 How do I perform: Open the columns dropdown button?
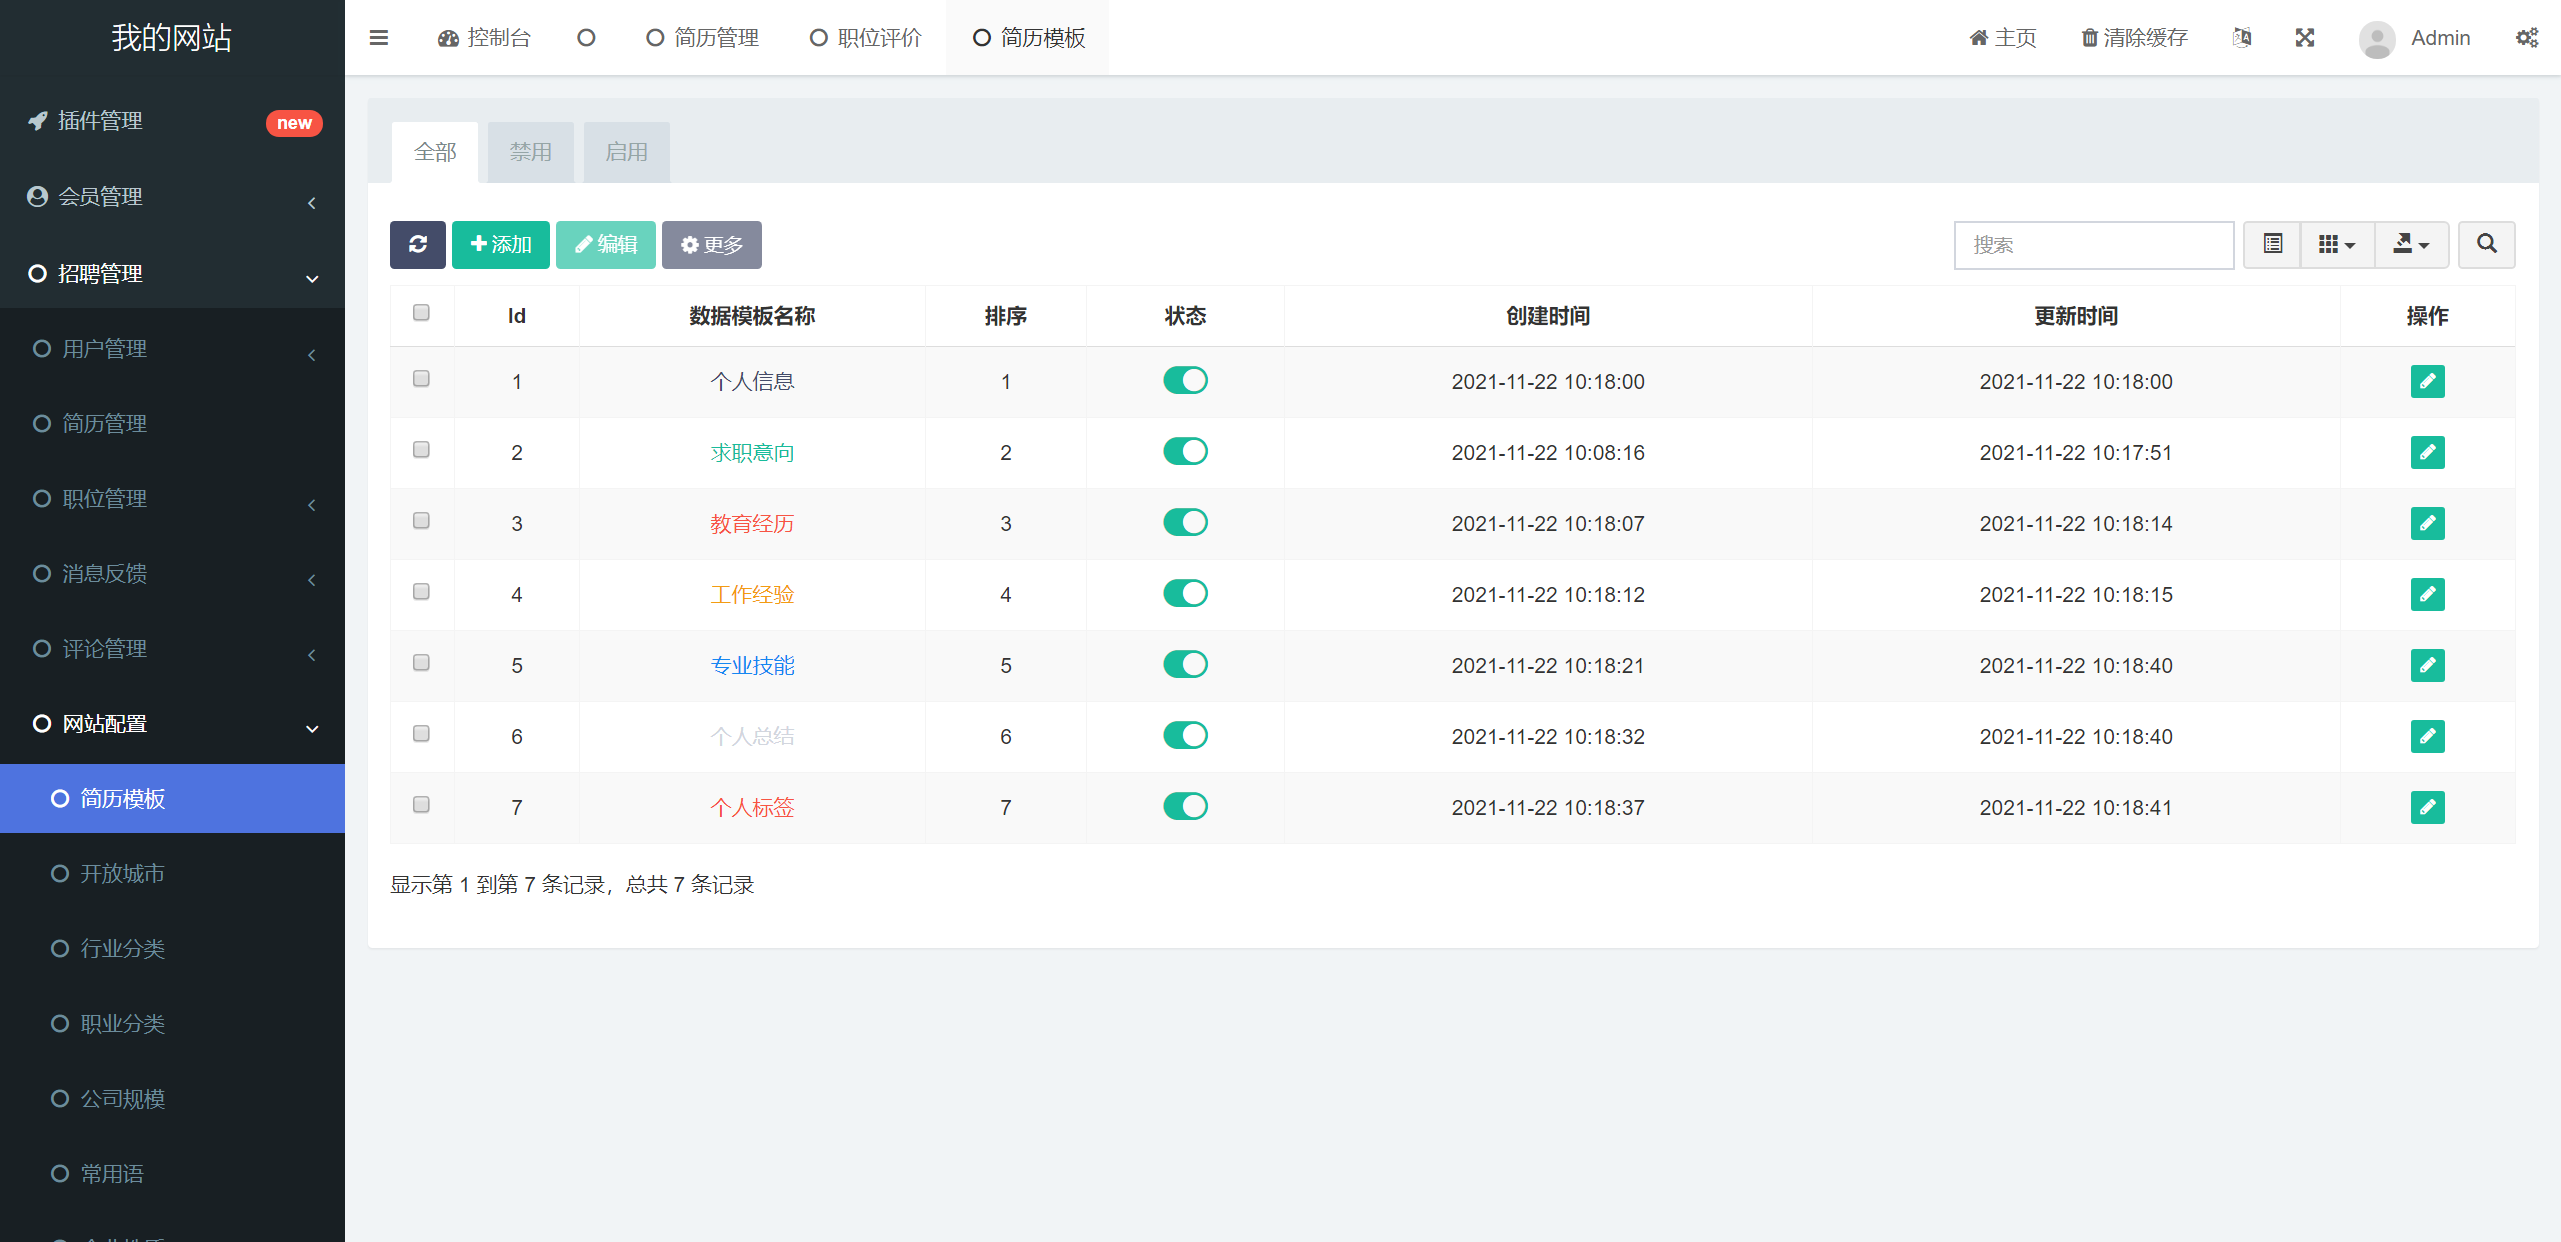click(2337, 244)
